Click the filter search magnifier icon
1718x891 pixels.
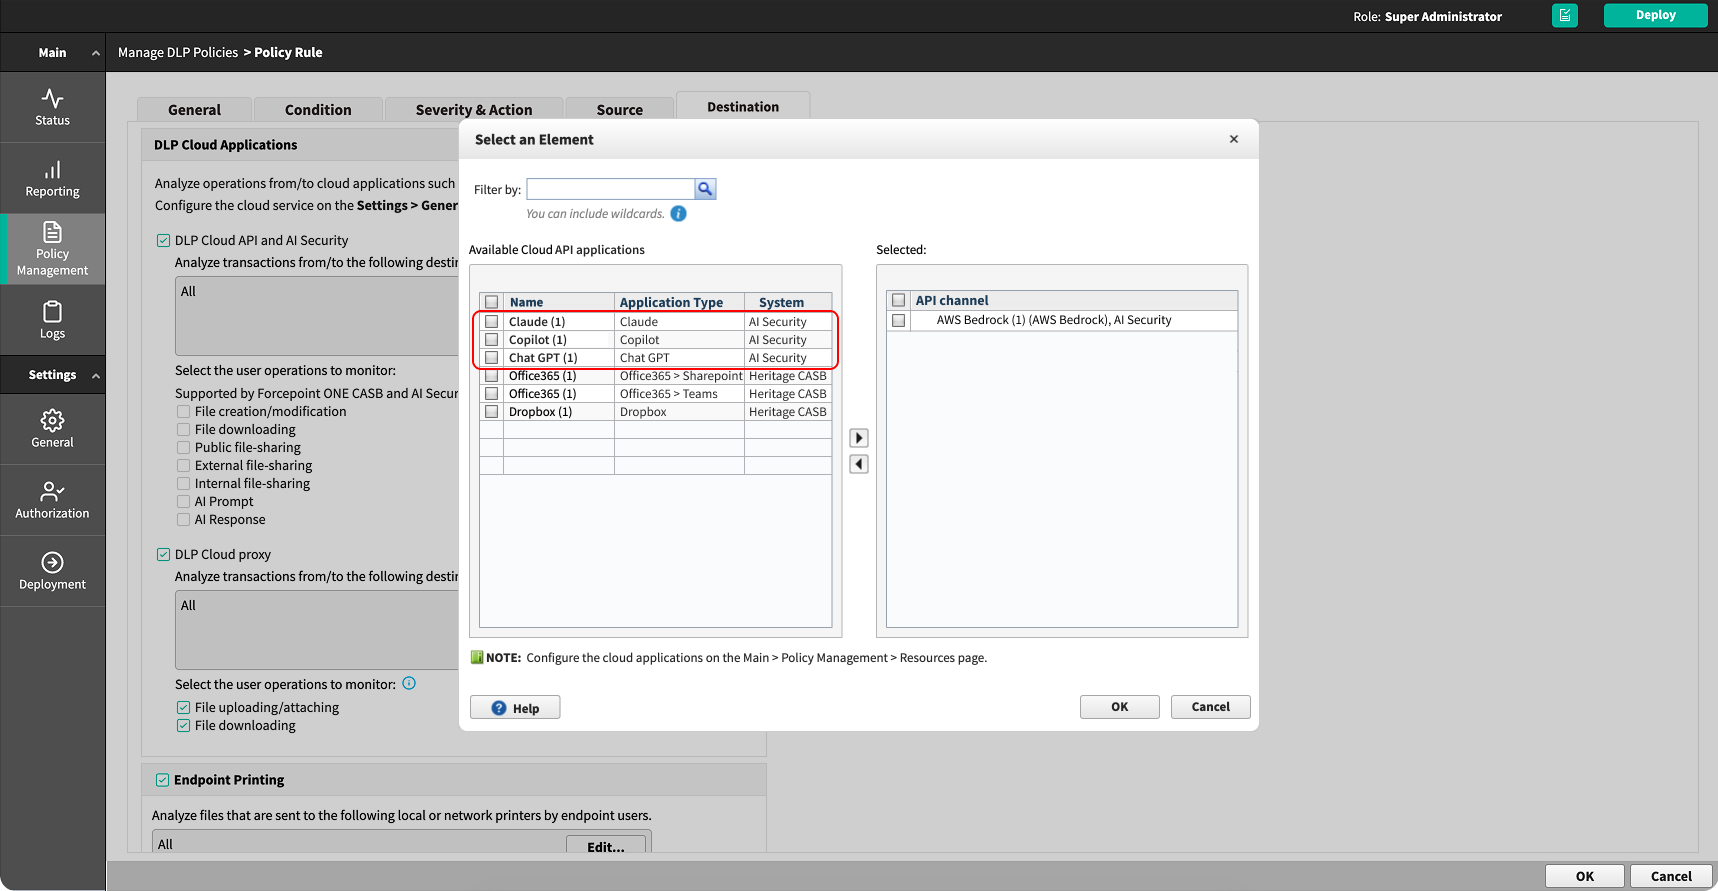(705, 189)
